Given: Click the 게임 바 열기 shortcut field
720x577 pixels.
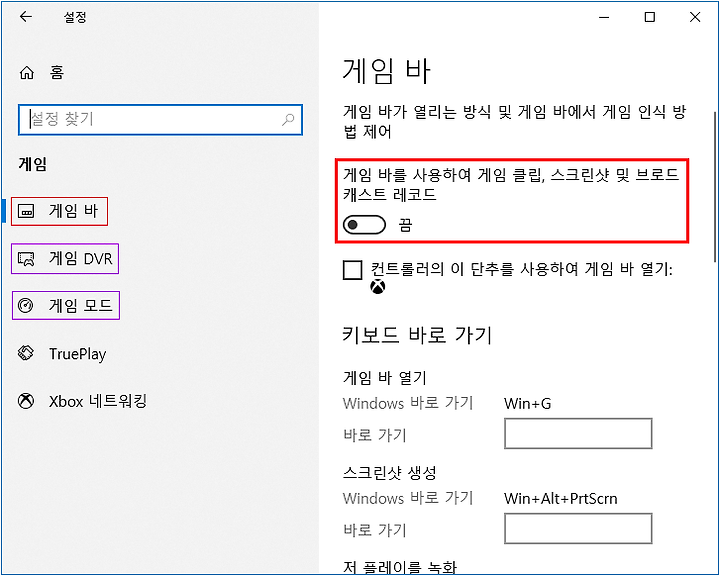Looking at the screenshot, I should (578, 433).
